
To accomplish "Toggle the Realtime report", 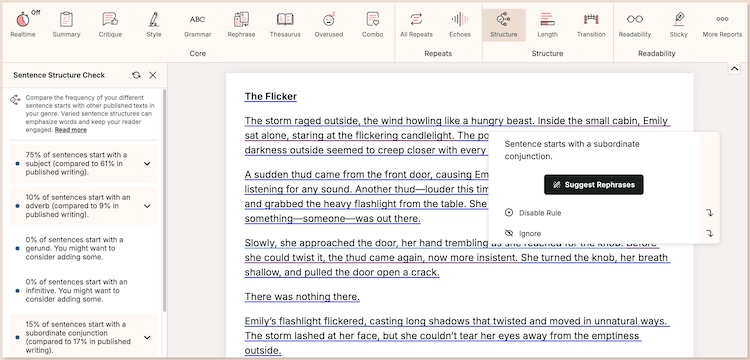I will [x=23, y=24].
